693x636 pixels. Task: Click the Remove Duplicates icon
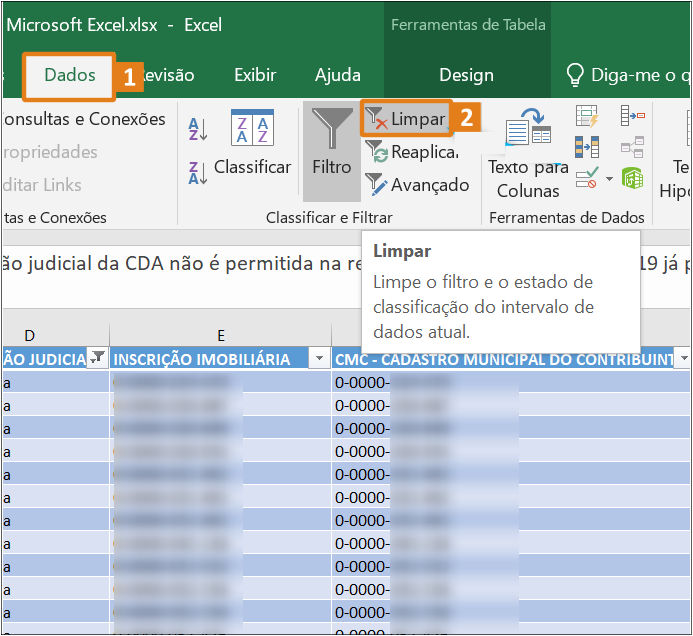[587, 148]
